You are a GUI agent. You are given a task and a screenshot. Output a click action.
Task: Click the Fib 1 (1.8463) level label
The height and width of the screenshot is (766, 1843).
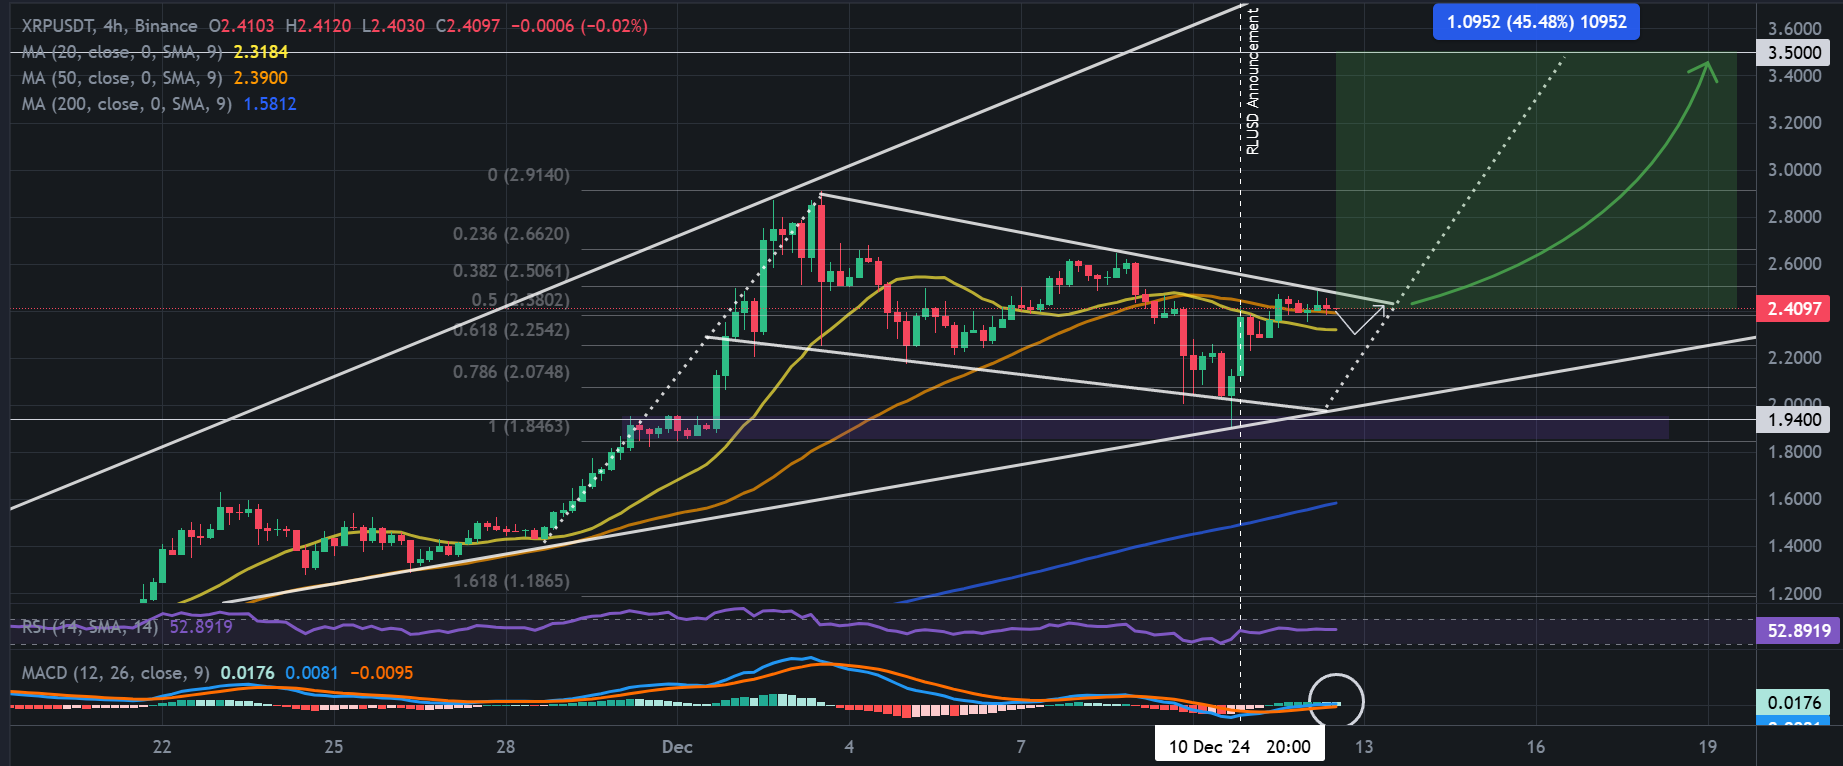coord(529,426)
